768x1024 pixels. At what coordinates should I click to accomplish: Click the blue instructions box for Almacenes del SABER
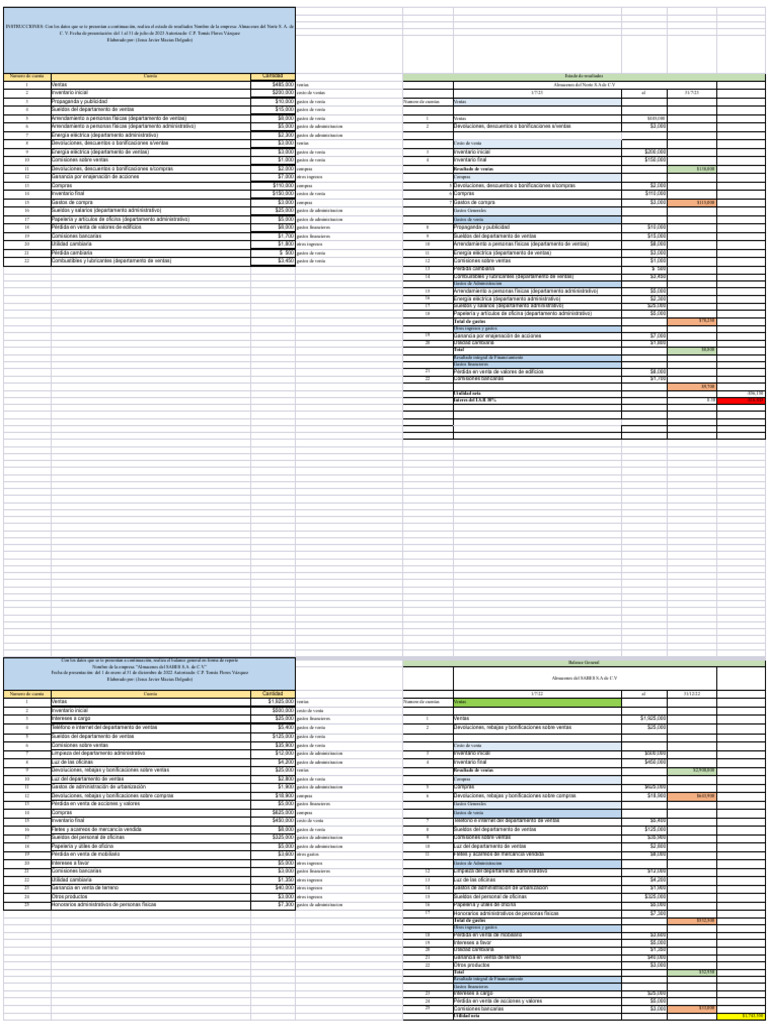pyautogui.click(x=150, y=674)
